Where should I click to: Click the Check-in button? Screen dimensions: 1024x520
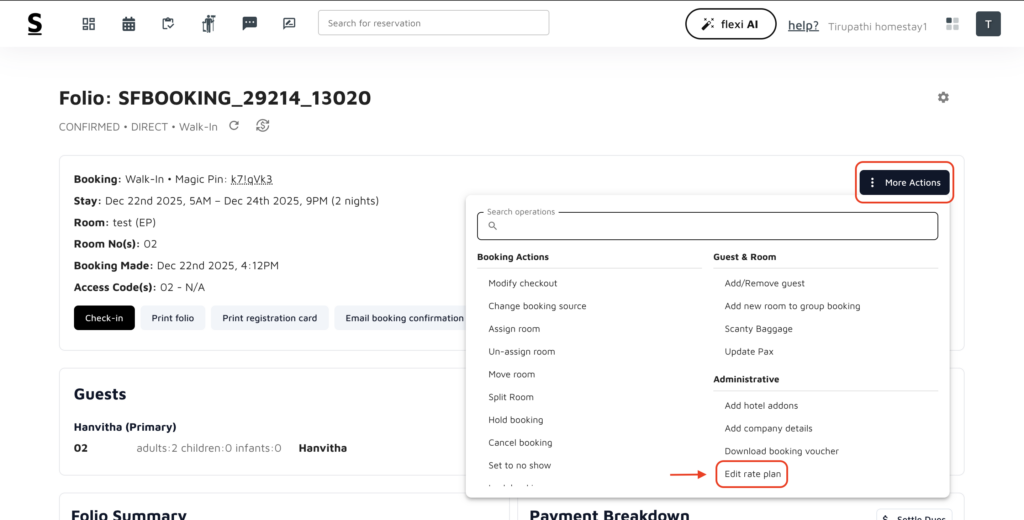pos(103,318)
